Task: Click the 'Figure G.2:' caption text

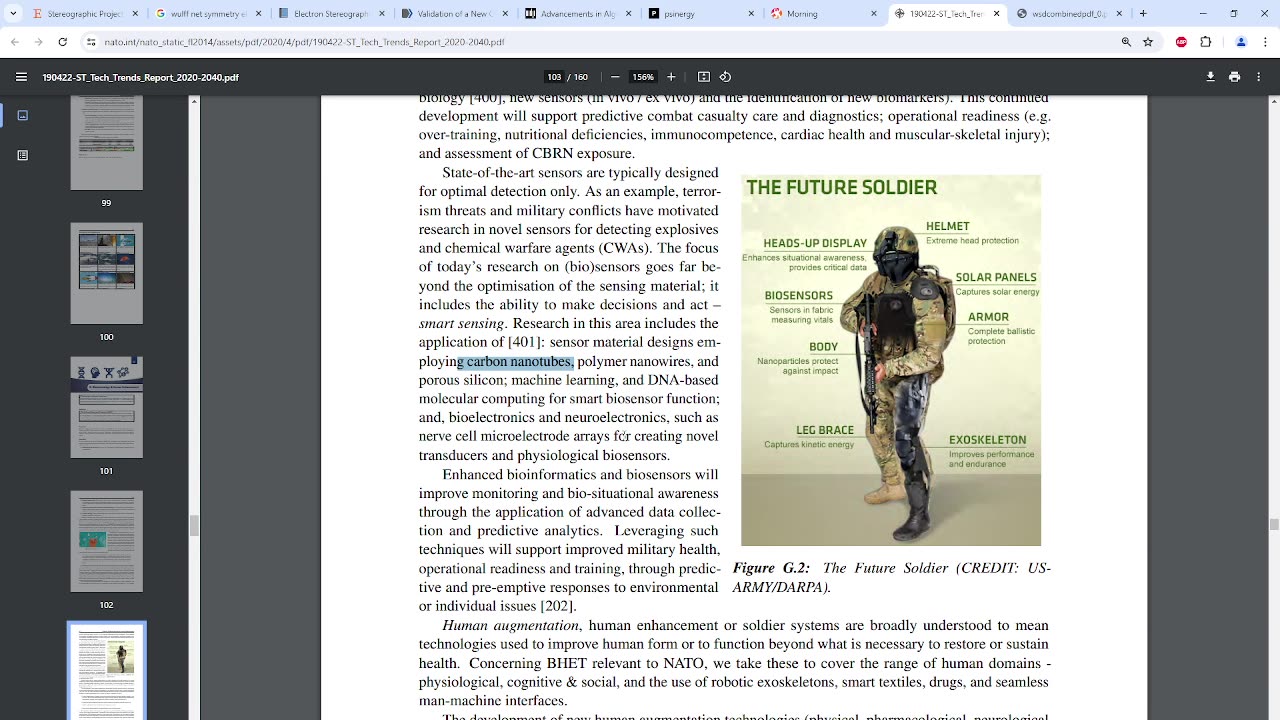Action: (771, 568)
